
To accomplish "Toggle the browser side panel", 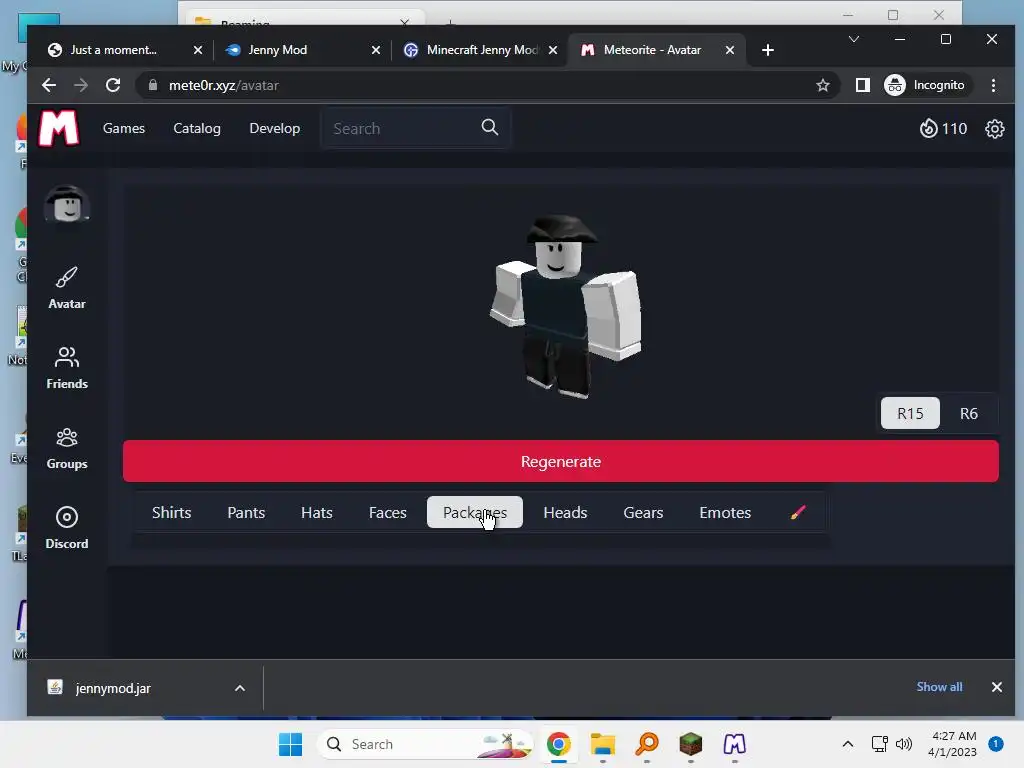I will point(863,85).
